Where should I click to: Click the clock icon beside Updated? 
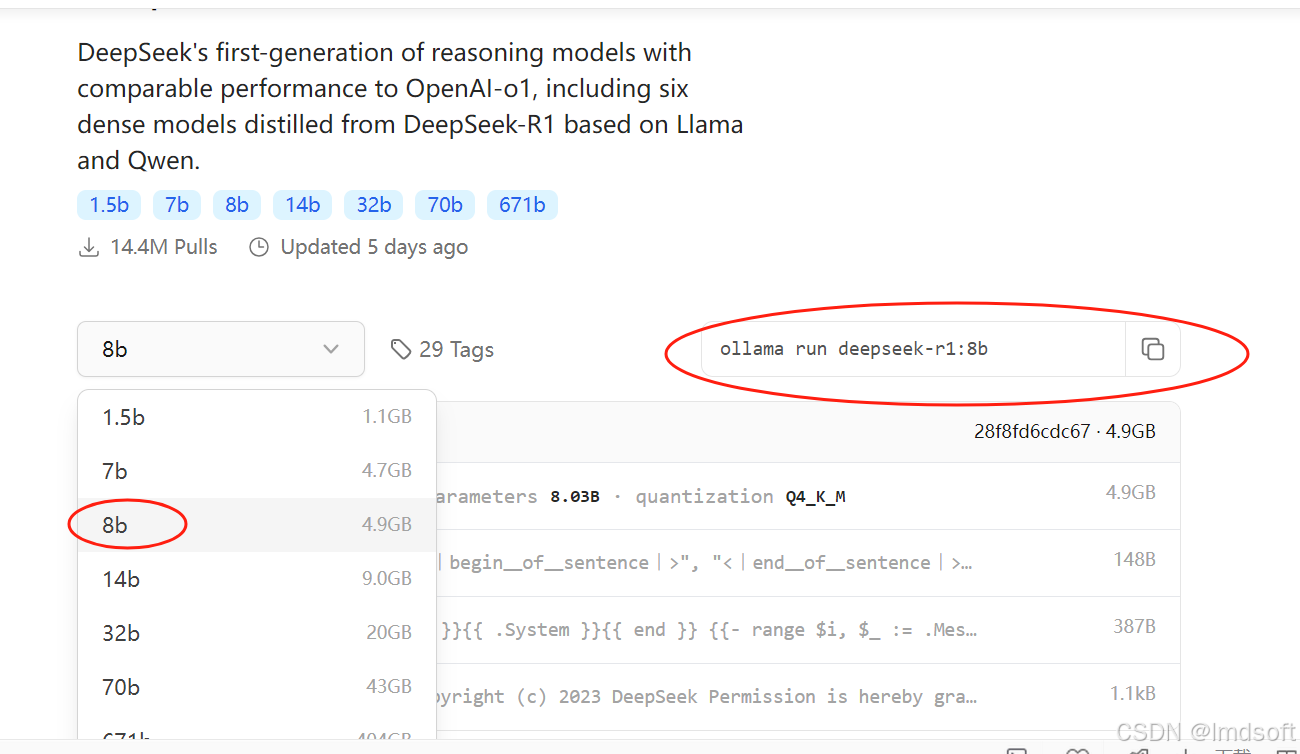point(259,247)
